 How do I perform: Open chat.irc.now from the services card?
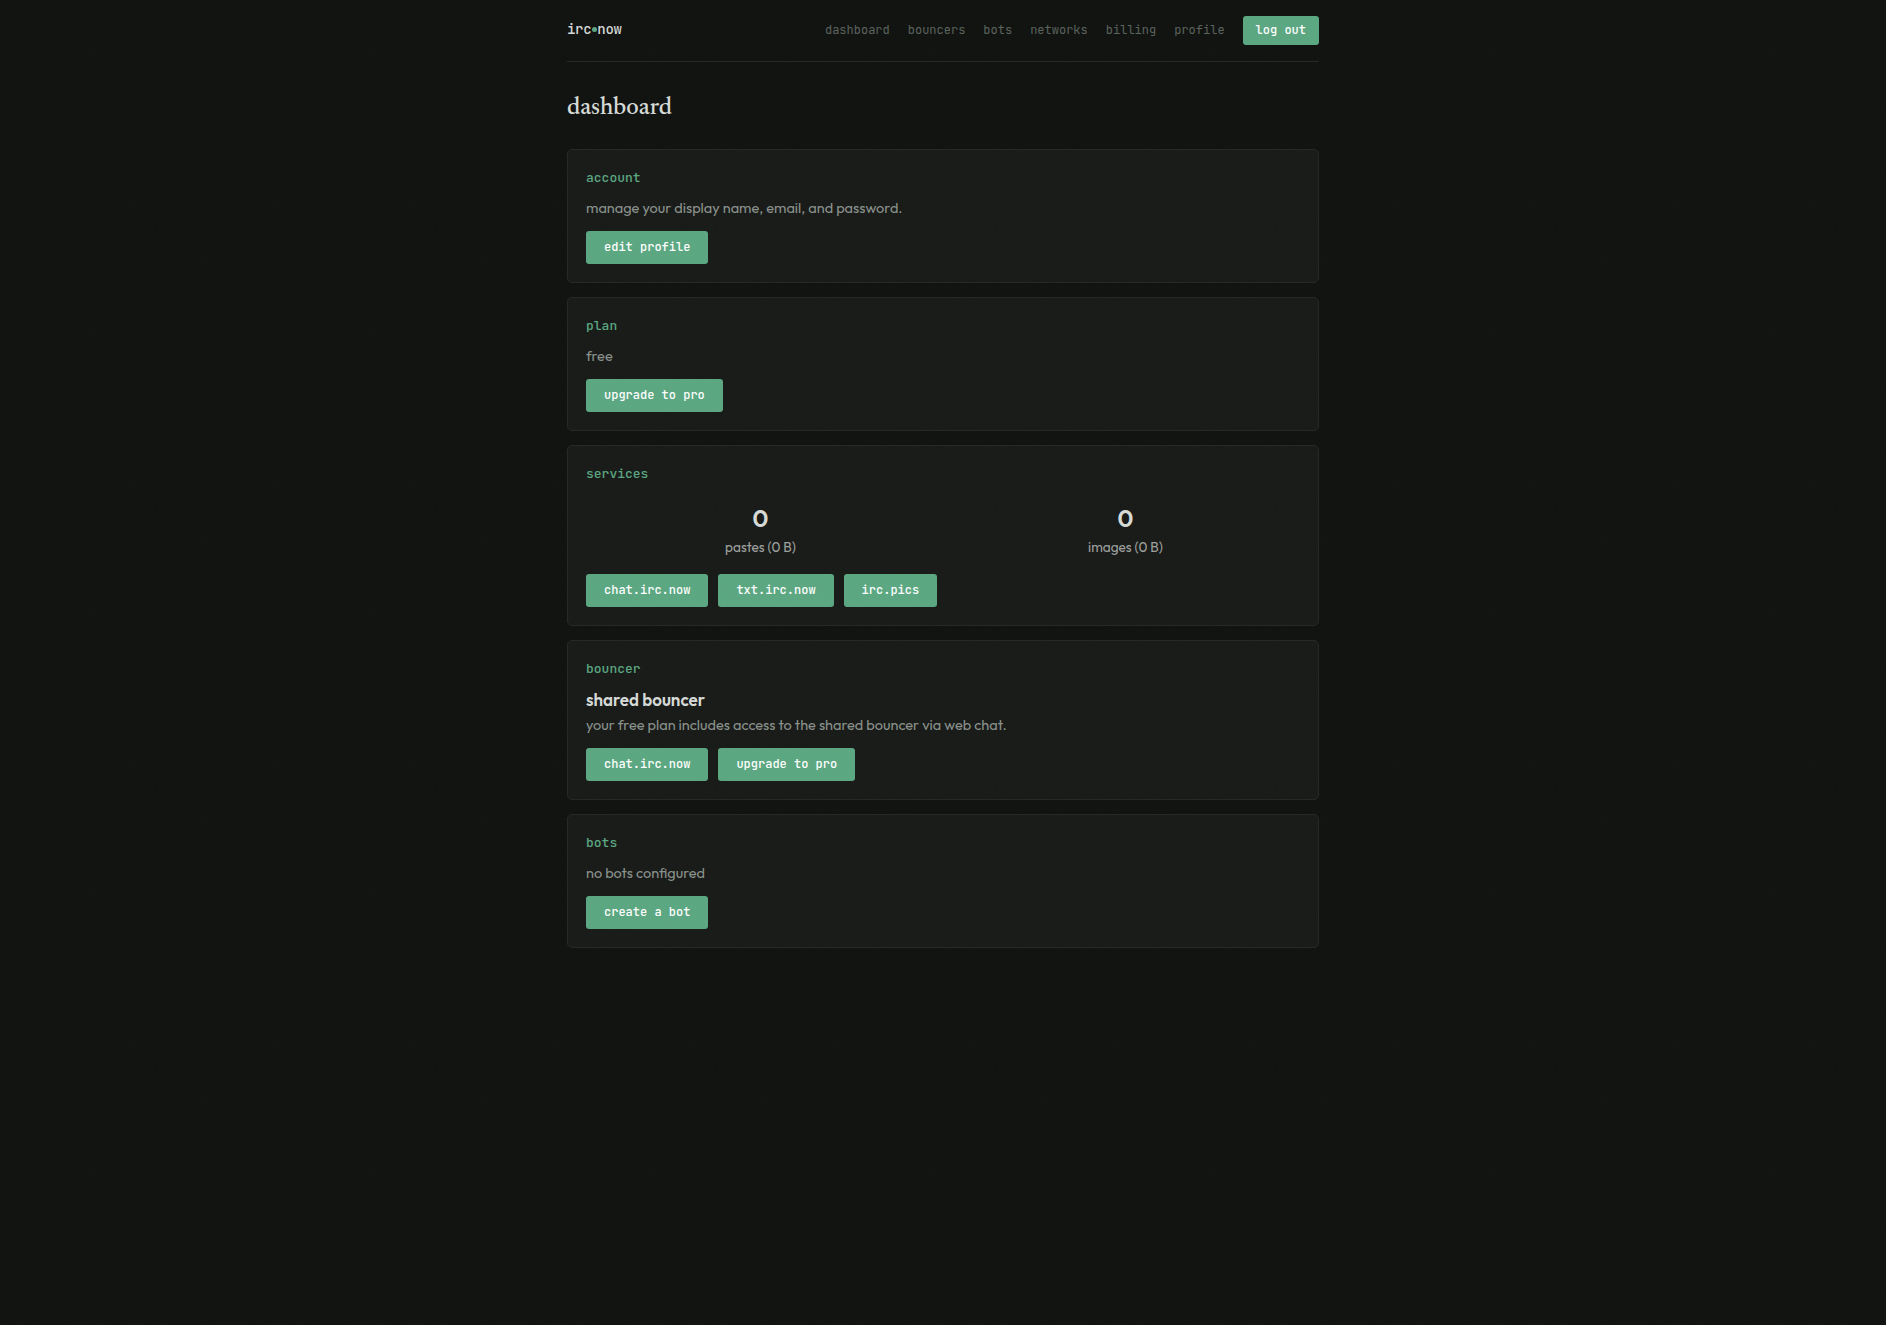(x=646, y=590)
